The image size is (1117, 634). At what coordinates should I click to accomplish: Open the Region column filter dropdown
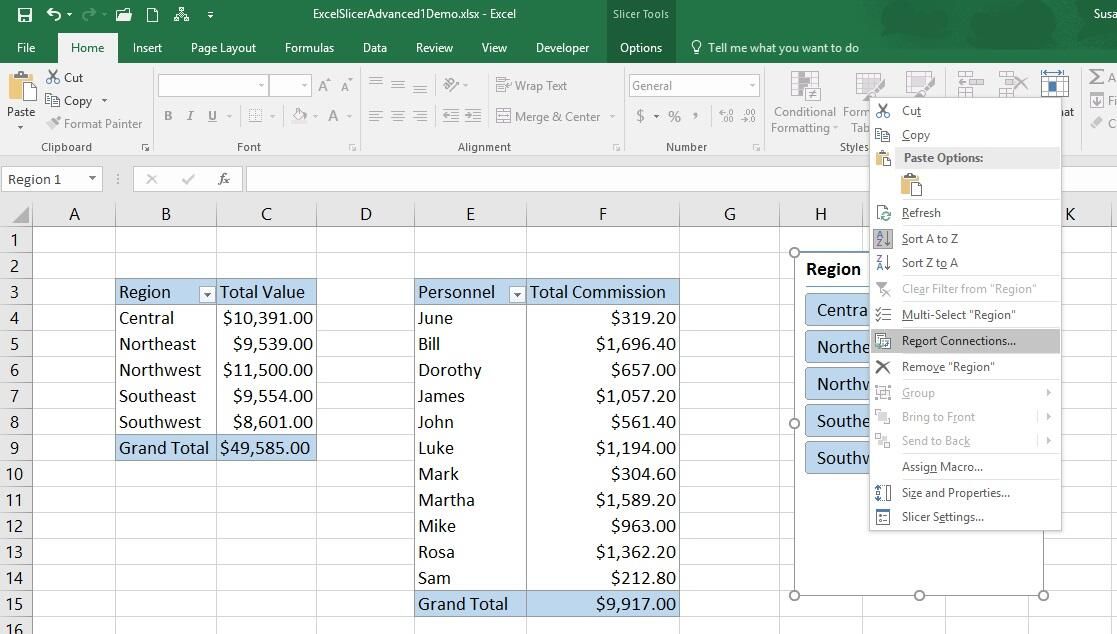click(x=207, y=292)
